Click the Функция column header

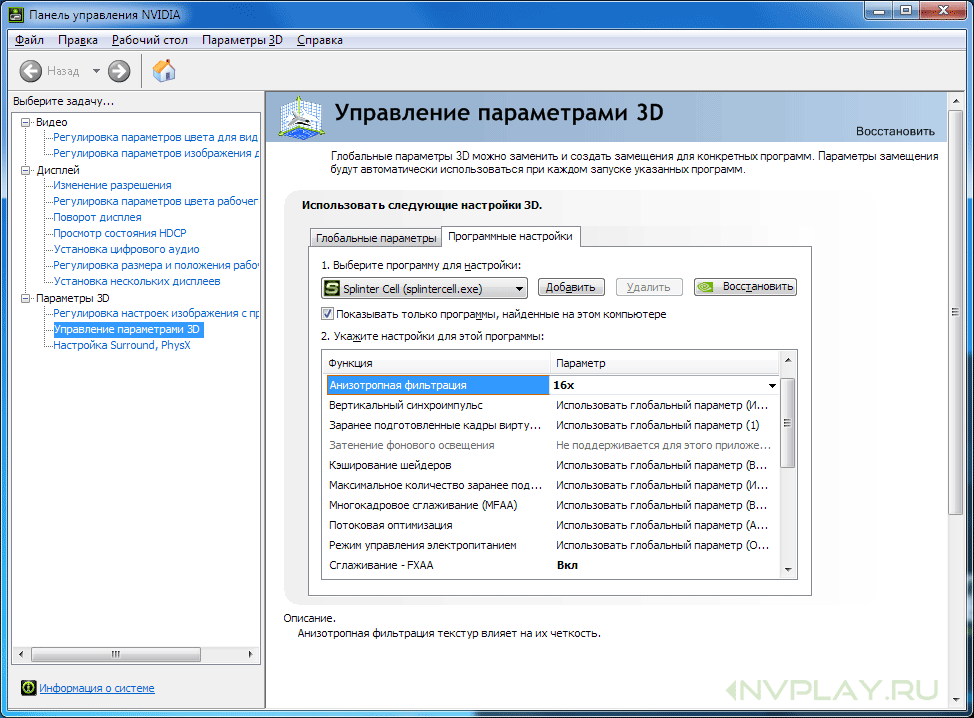(x=437, y=363)
